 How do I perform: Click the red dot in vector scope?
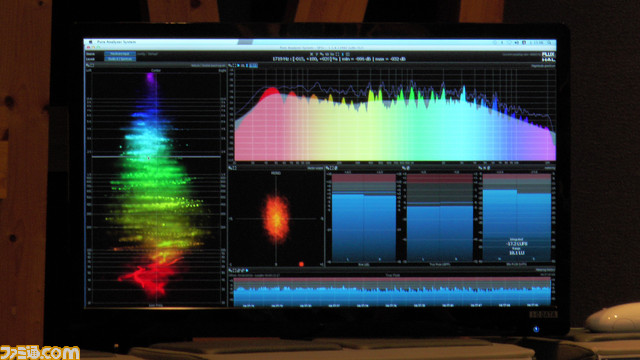[x=301, y=264]
